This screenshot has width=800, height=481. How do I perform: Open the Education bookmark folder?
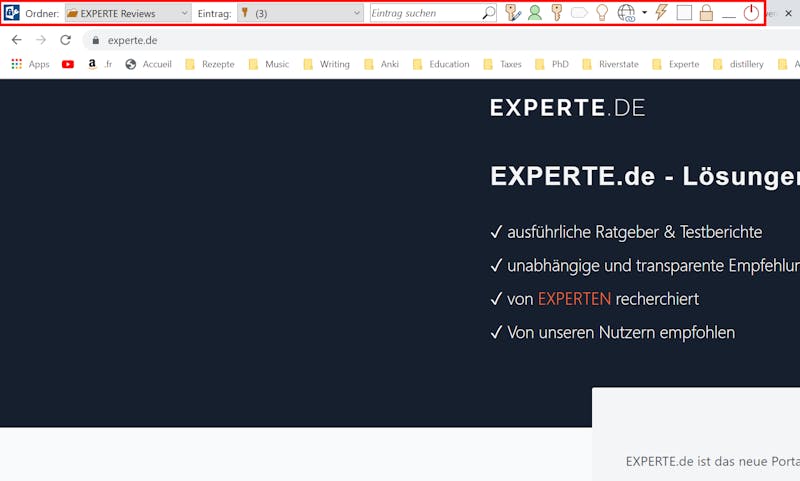(441, 64)
